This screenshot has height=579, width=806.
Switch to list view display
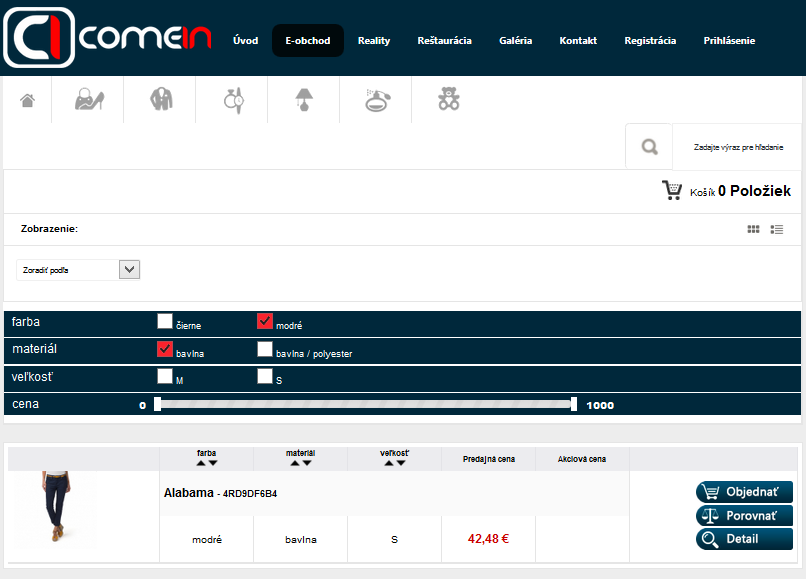point(777,229)
